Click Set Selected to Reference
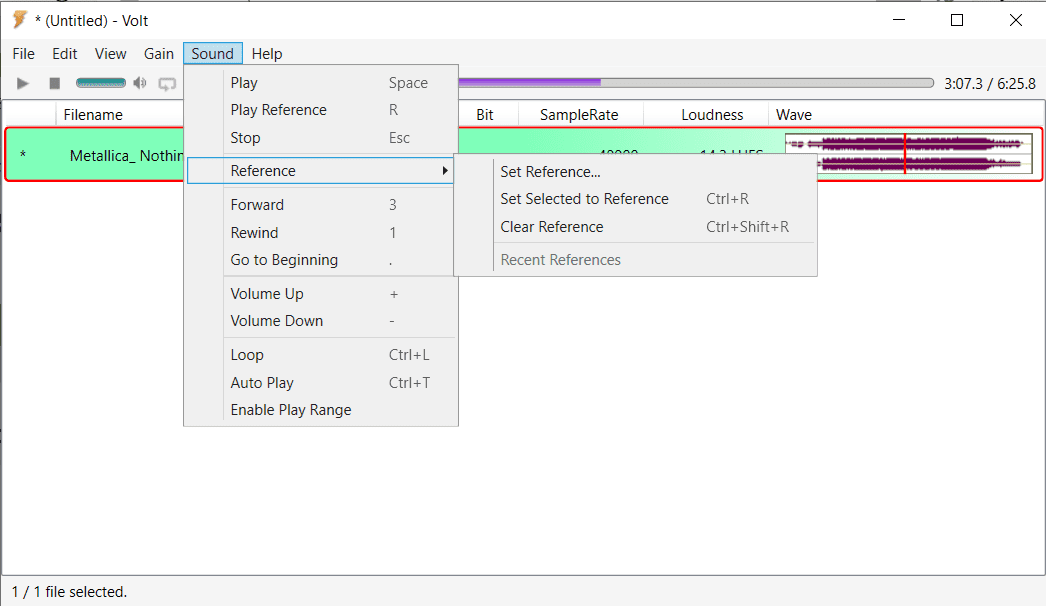This screenshot has width=1046, height=606. pyautogui.click(x=584, y=199)
